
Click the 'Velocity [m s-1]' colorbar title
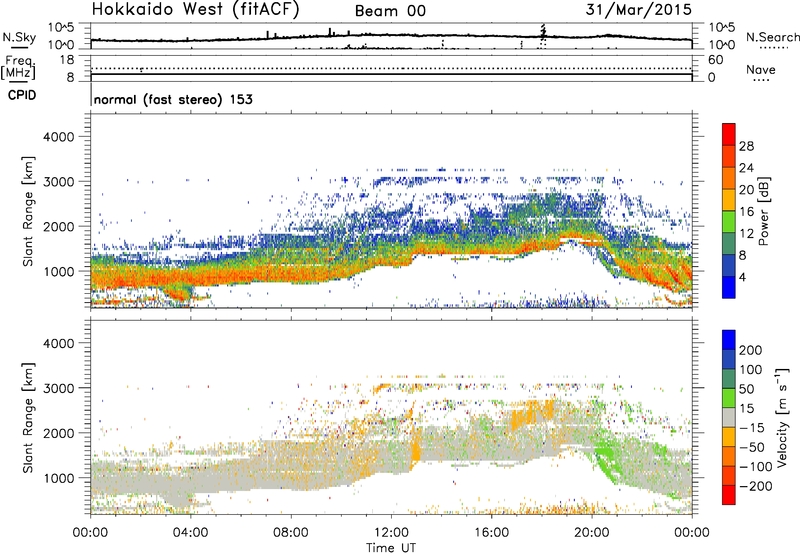coord(782,417)
